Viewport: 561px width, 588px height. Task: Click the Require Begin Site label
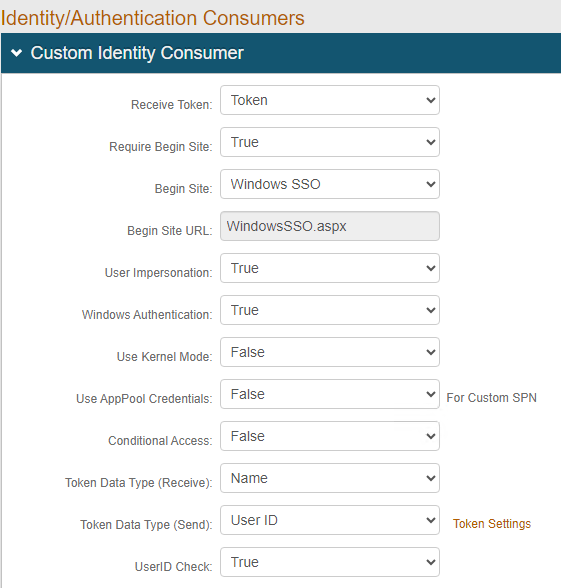pyautogui.click(x=160, y=147)
